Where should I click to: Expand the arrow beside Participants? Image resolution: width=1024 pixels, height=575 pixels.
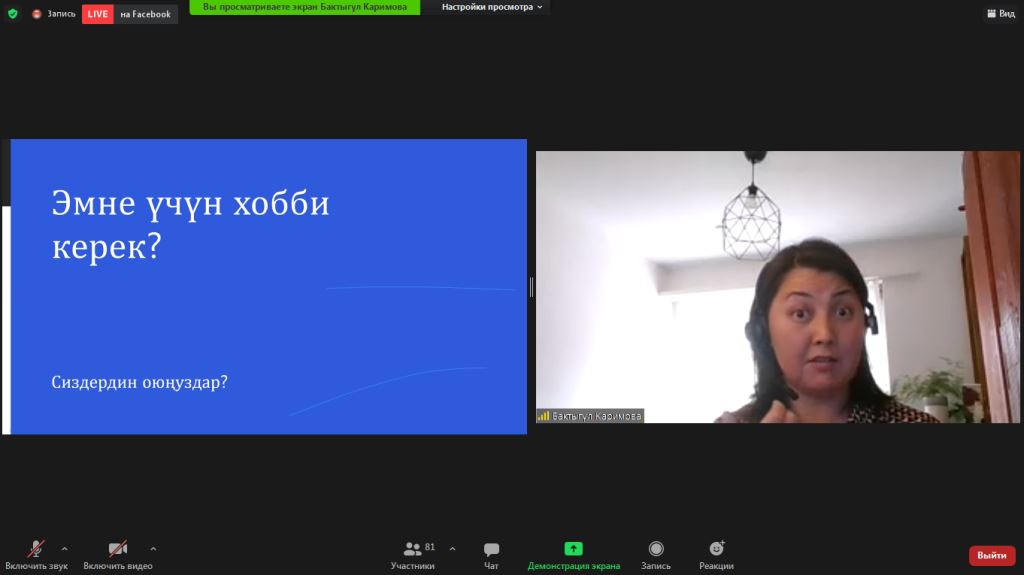click(452, 548)
